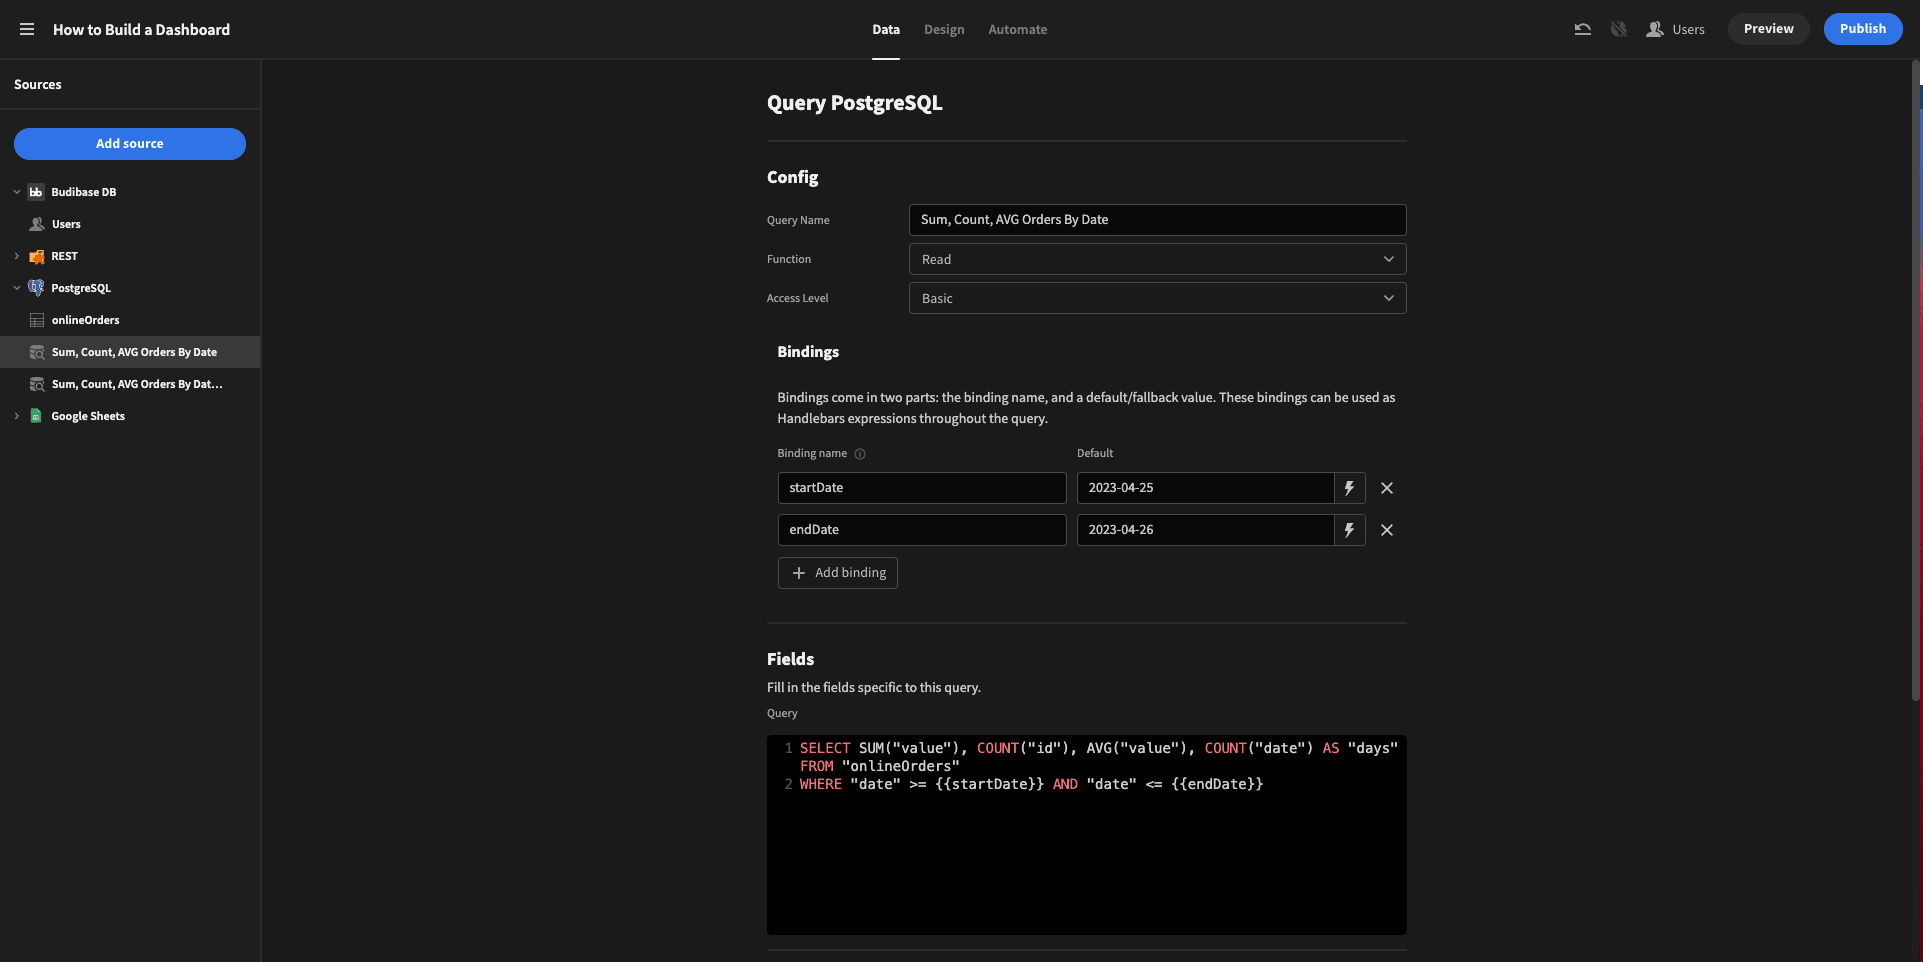
Task: Click the PostgreSQL elephant icon
Action: [36, 288]
